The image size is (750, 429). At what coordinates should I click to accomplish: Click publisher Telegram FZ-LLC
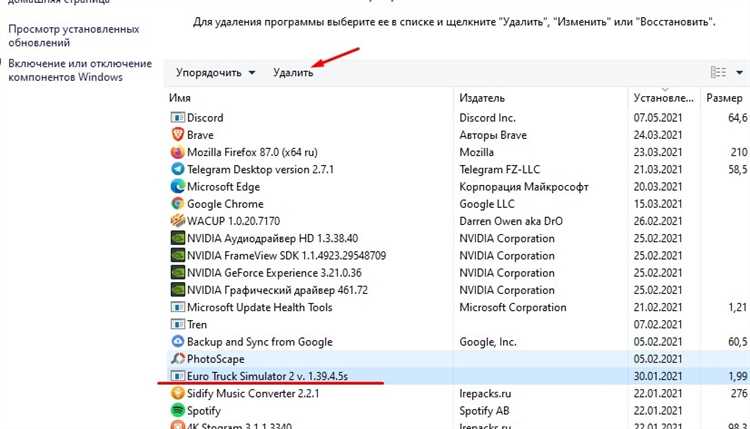499,169
